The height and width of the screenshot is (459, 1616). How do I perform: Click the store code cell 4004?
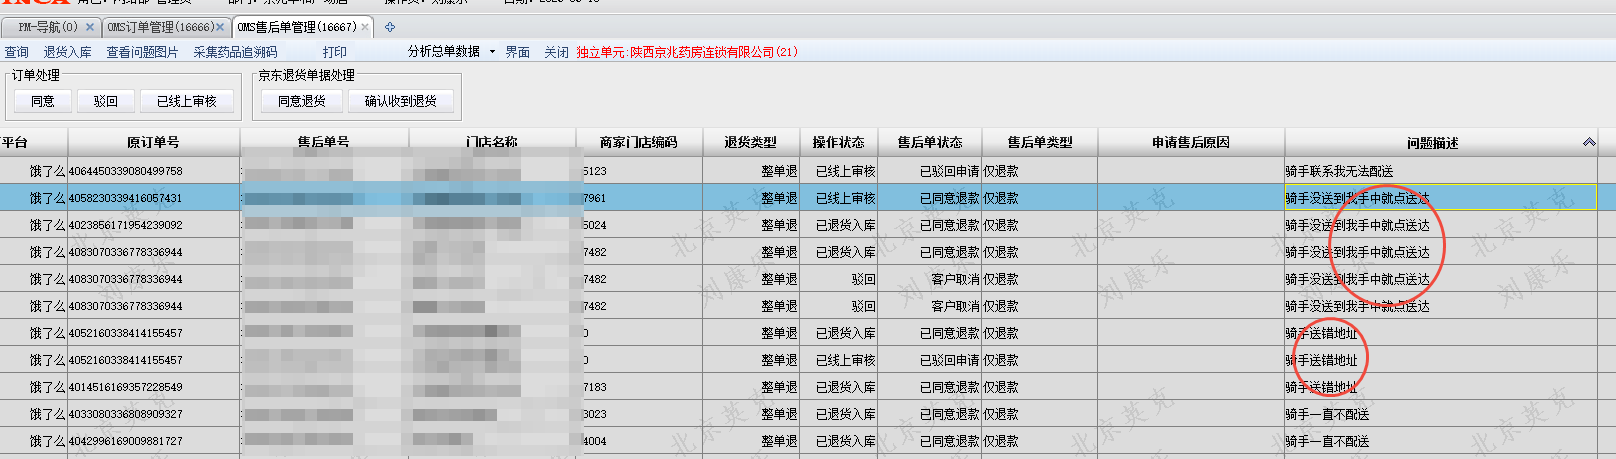595,441
